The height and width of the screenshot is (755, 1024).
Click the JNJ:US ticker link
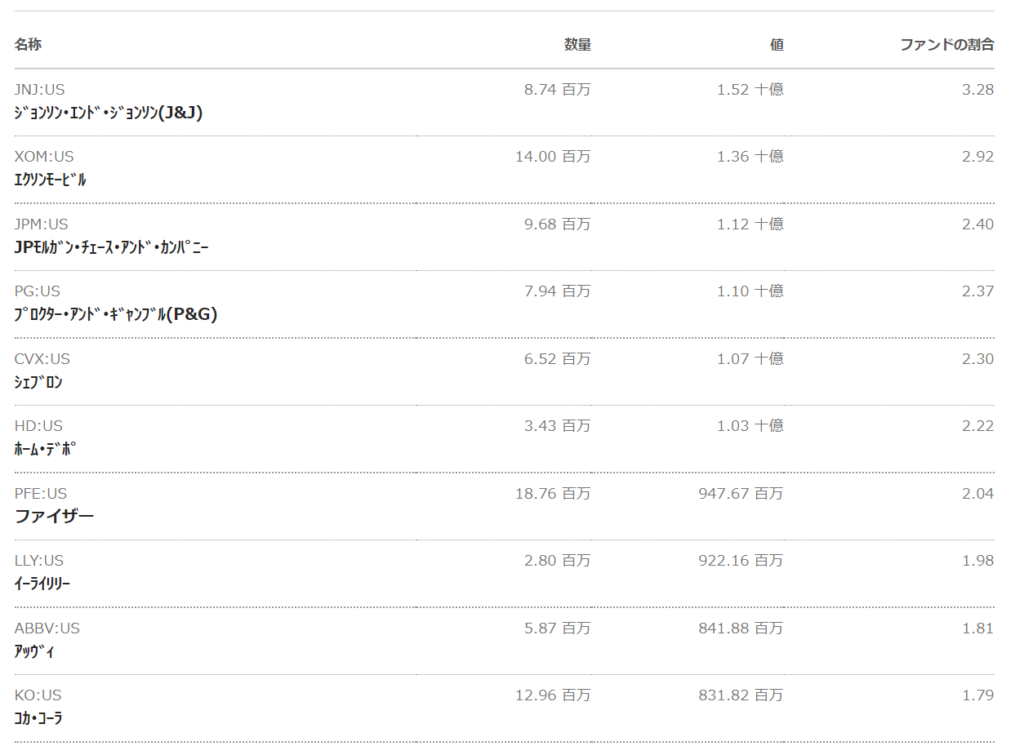coord(39,89)
